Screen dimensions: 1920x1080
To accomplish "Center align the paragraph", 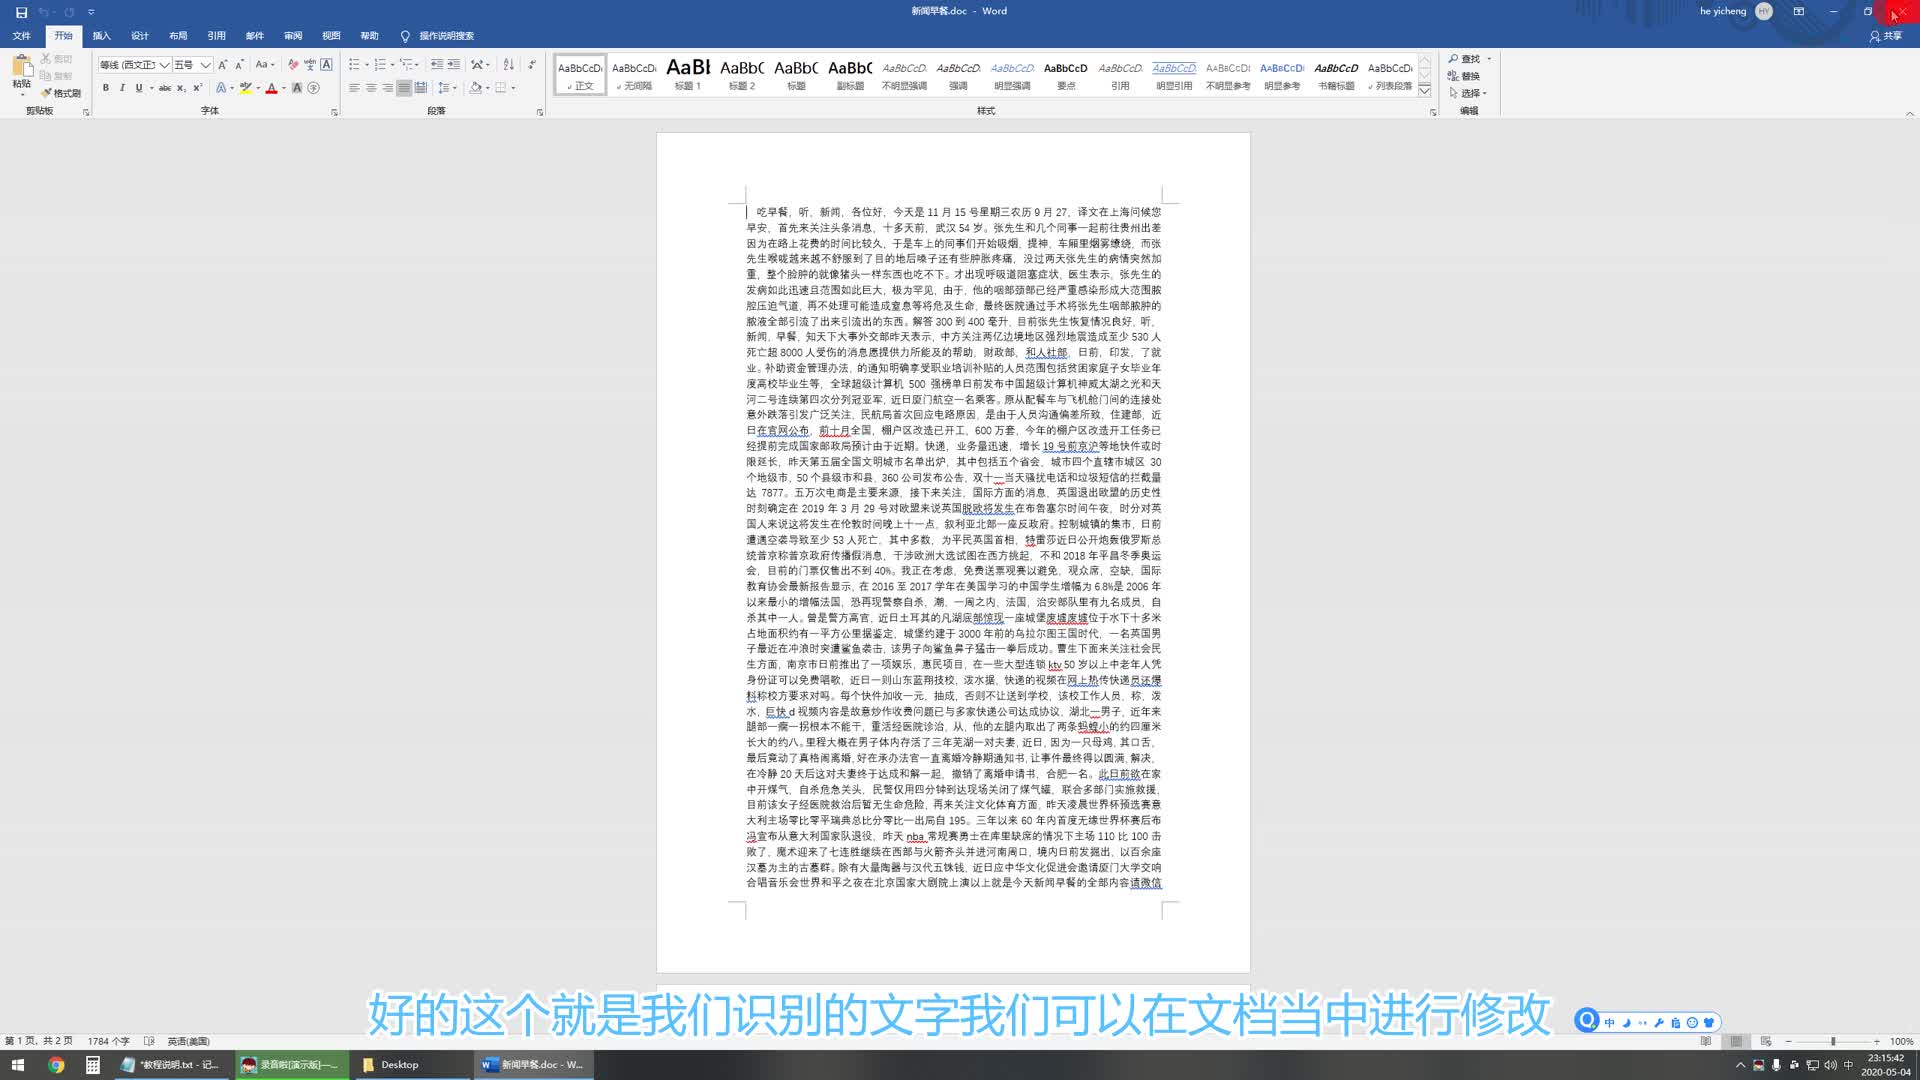I will [371, 88].
